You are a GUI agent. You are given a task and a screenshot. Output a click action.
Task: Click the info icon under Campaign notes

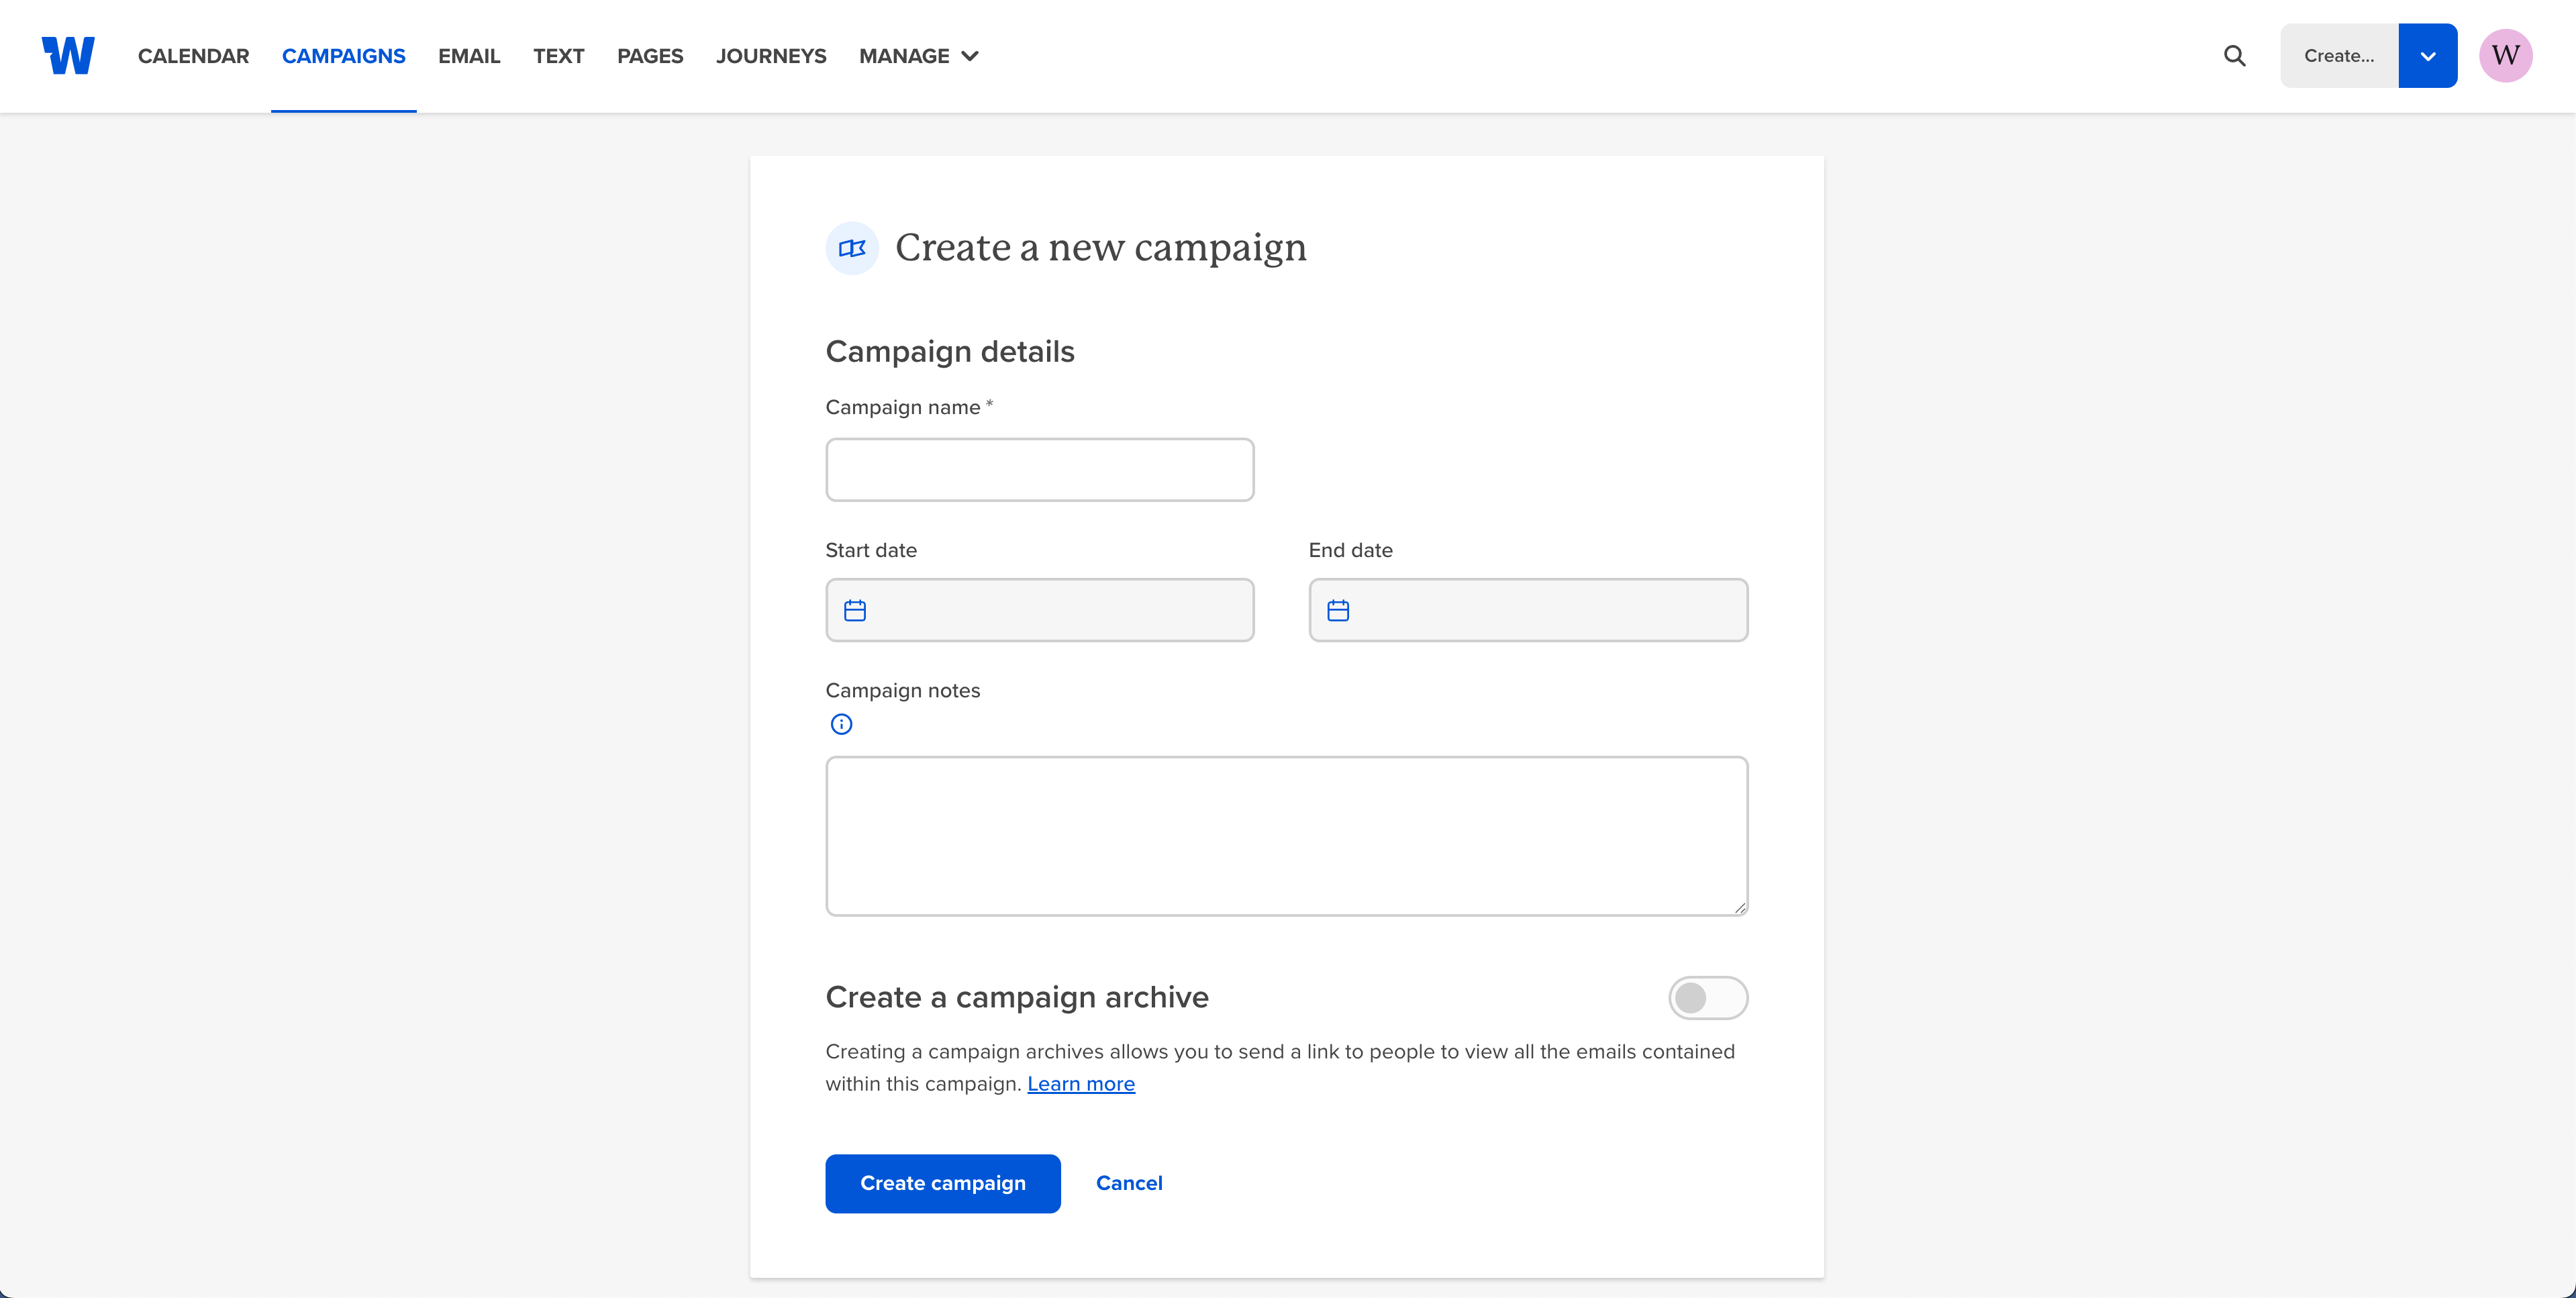pyautogui.click(x=841, y=723)
